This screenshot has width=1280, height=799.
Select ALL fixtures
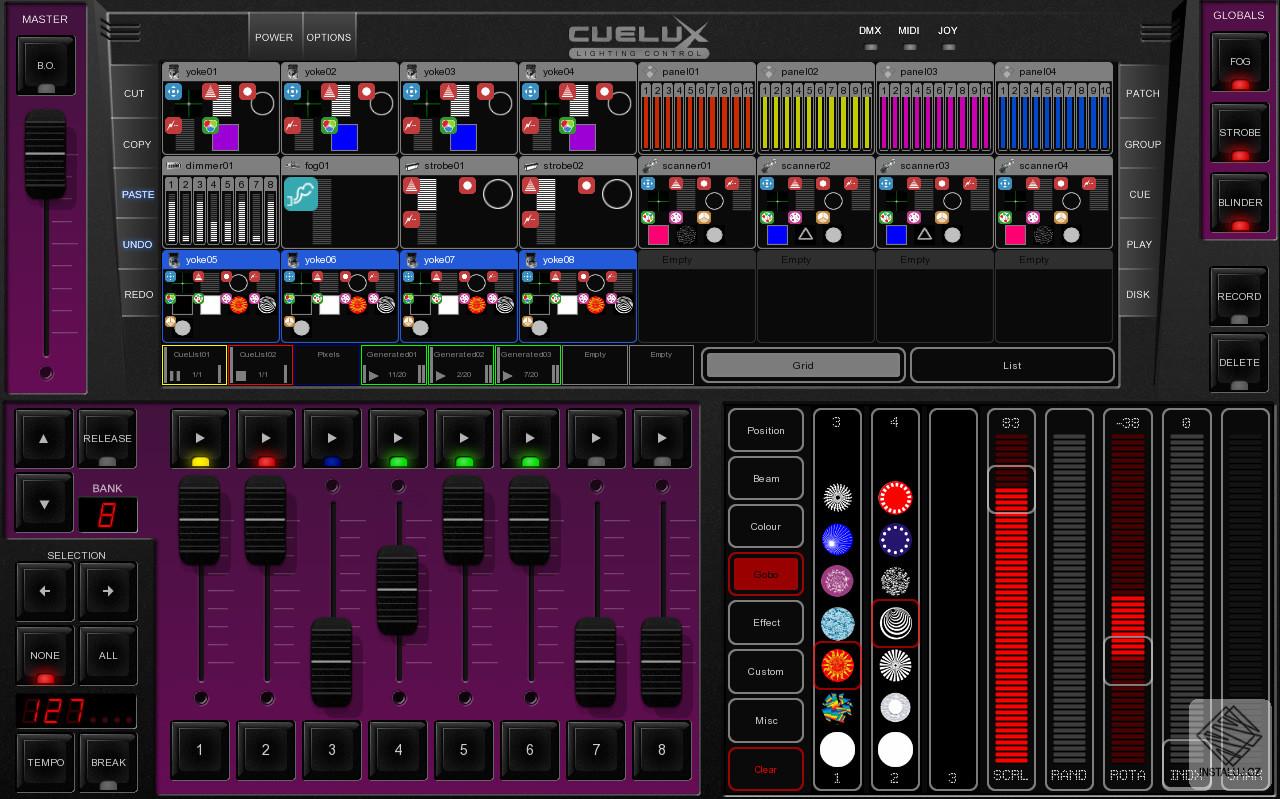[x=108, y=656]
